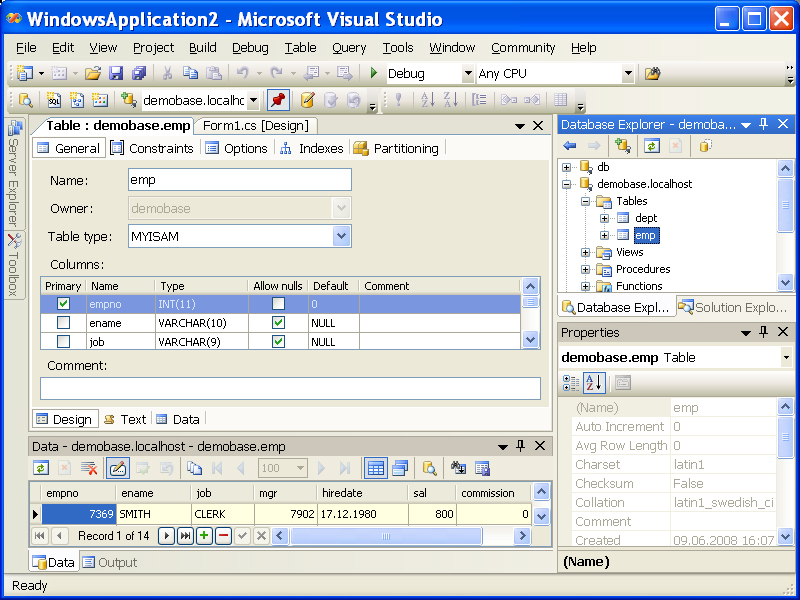Open the Table type MYISAM dropdown
The image size is (800, 600).
(341, 236)
